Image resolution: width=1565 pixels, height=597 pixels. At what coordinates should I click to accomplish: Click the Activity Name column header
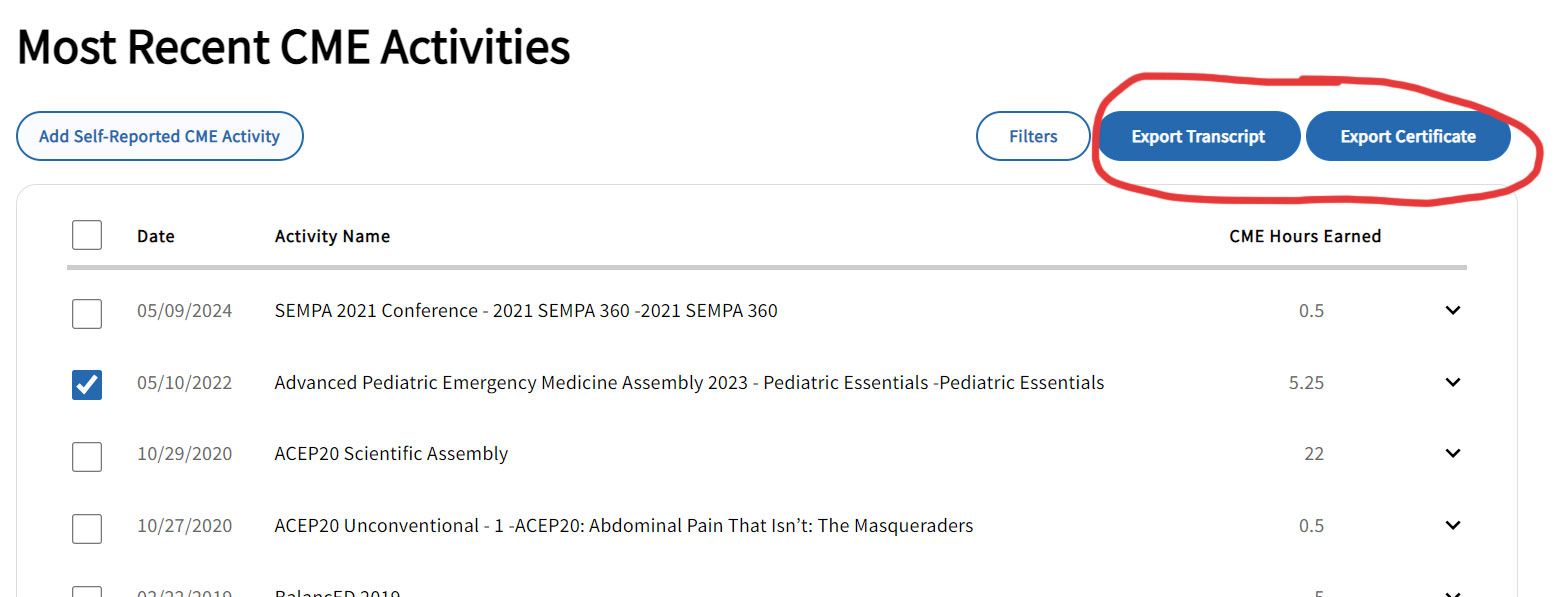(332, 237)
